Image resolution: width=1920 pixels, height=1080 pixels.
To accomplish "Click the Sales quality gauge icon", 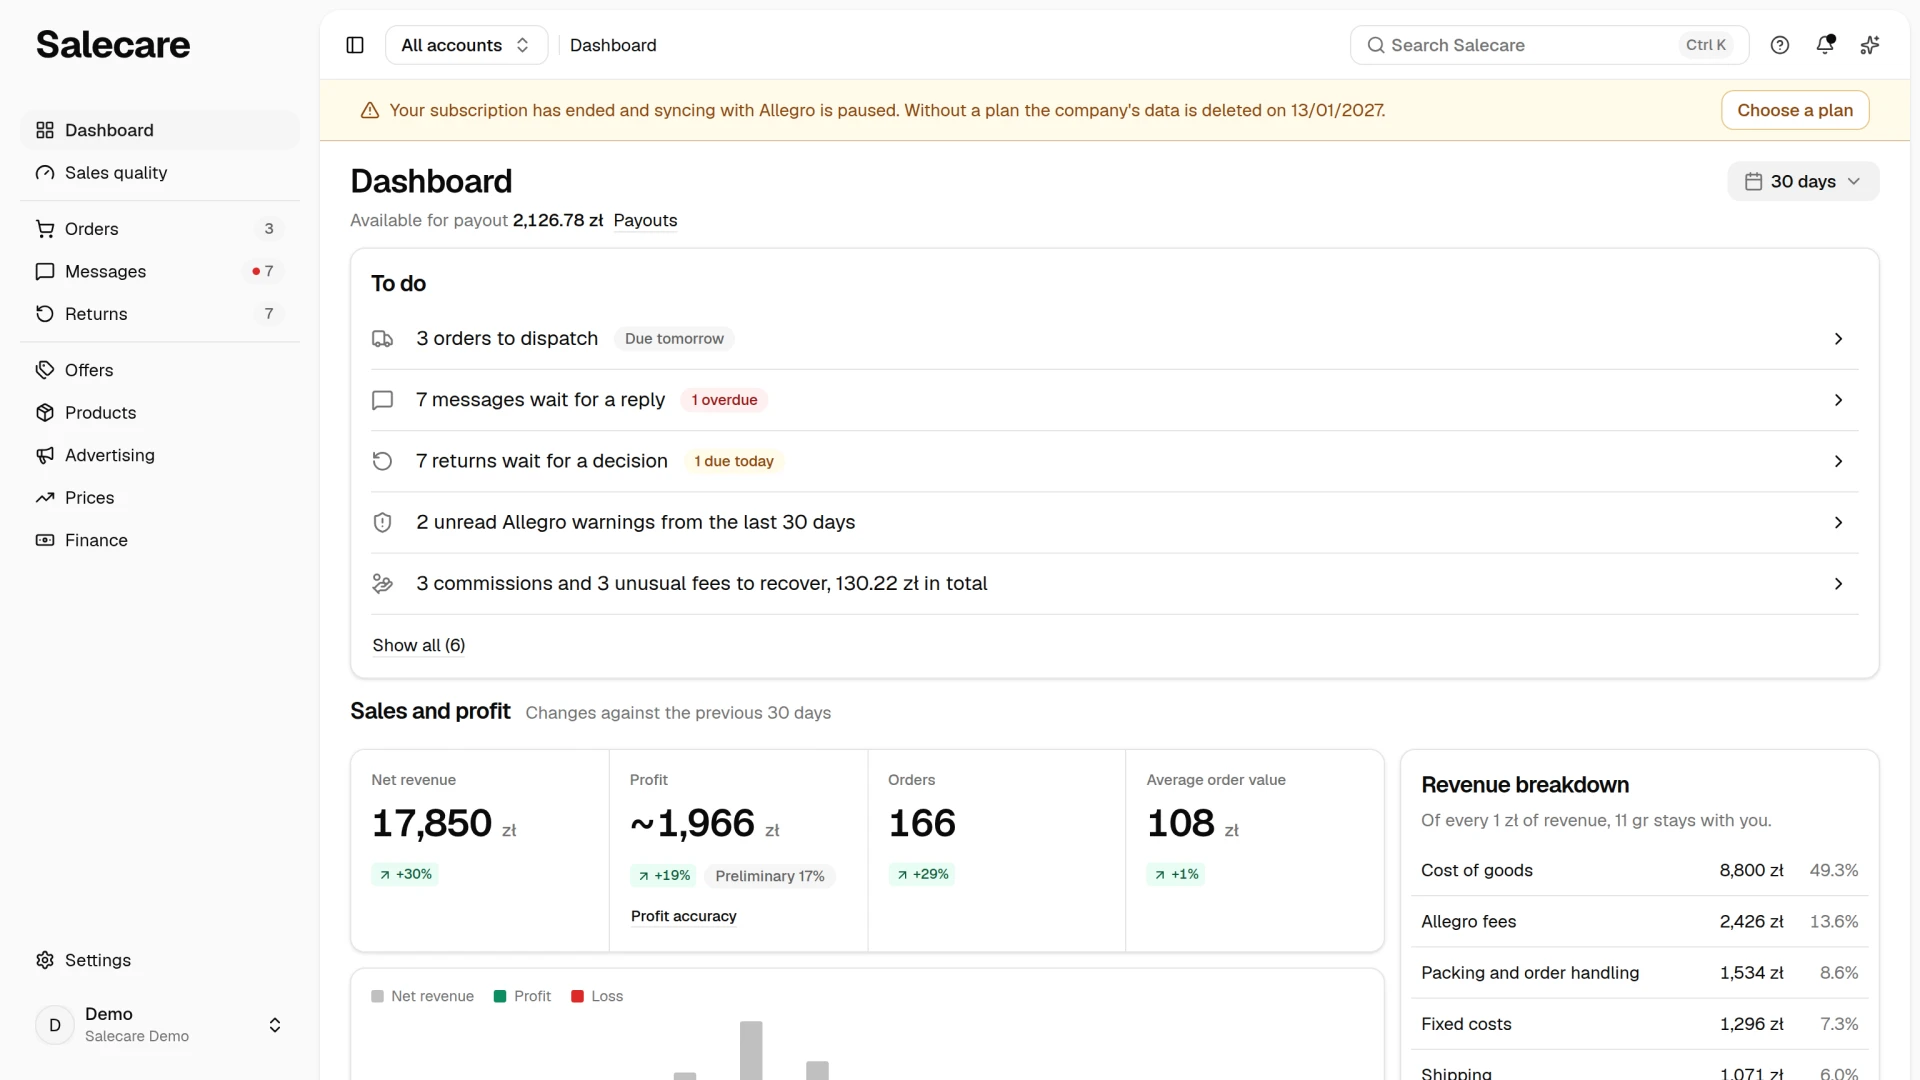I will 45,173.
